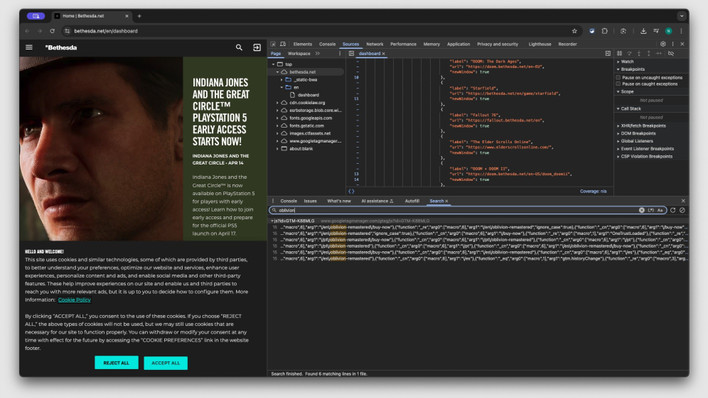Expand the _static-bwa folder
This screenshot has width=708, height=398.
282,80
